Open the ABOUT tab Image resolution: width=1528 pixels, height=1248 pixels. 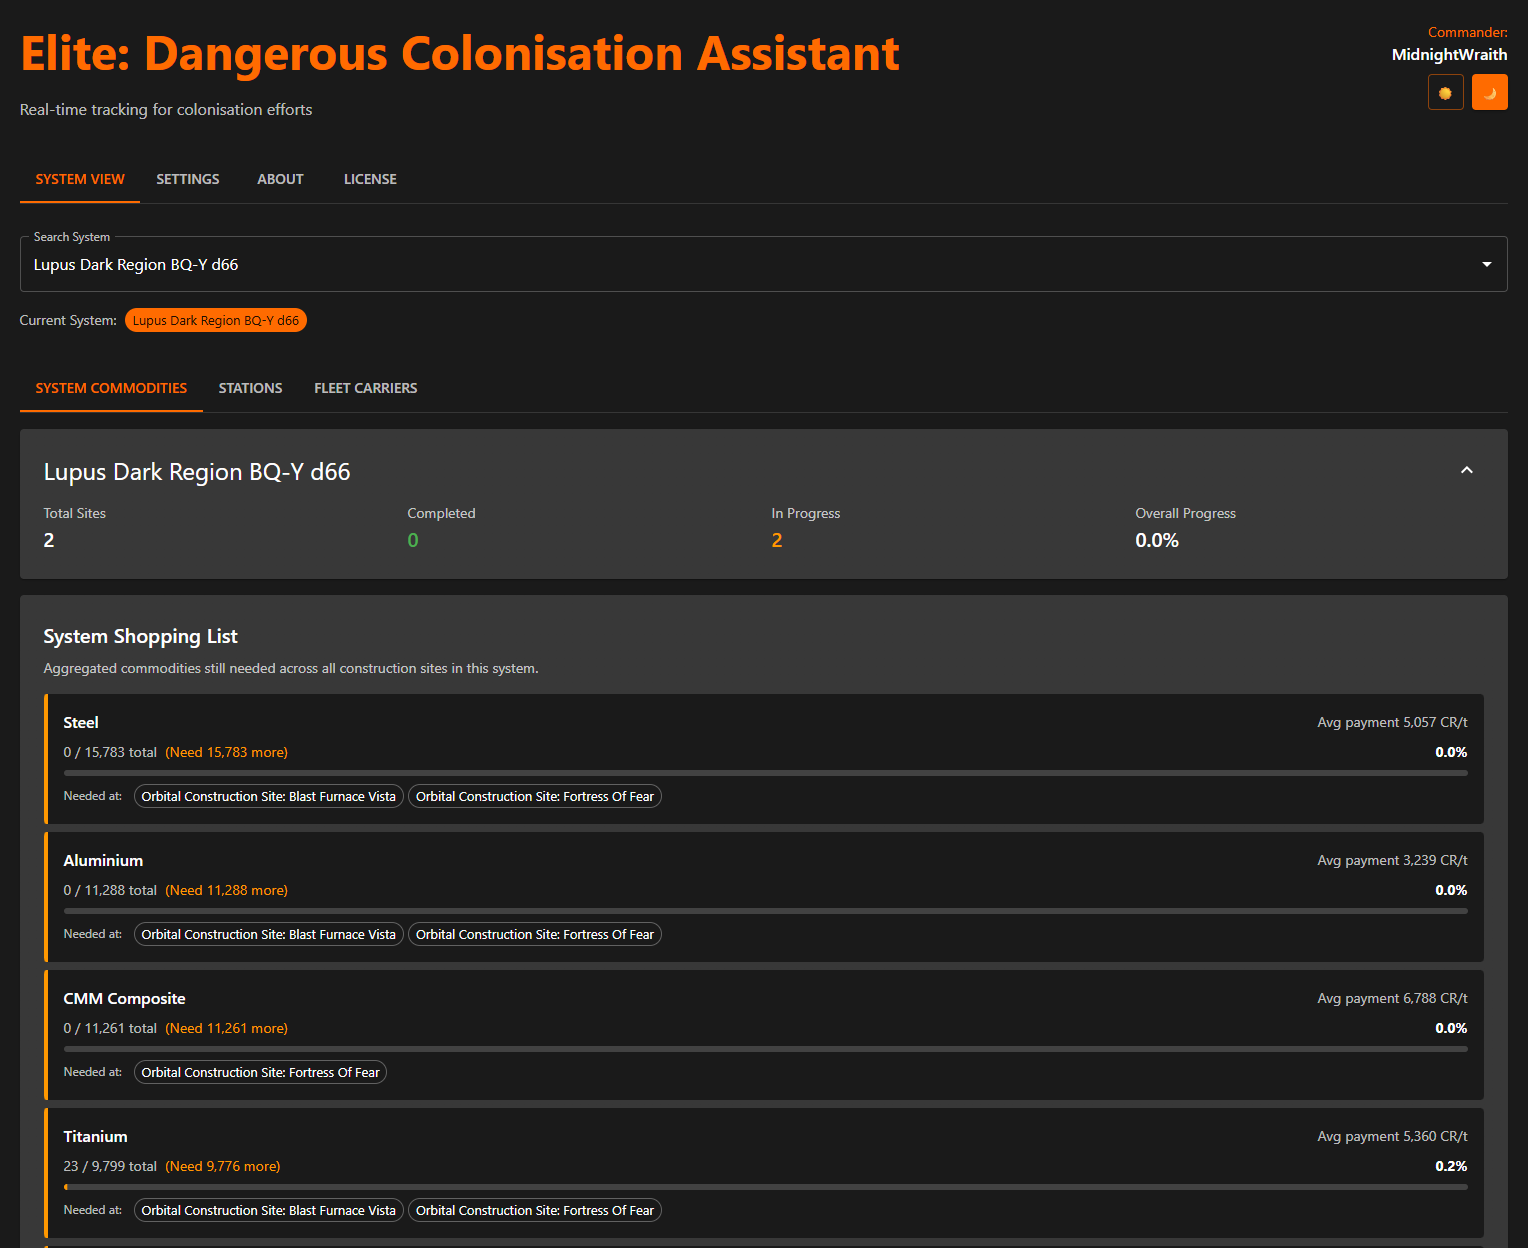(280, 179)
